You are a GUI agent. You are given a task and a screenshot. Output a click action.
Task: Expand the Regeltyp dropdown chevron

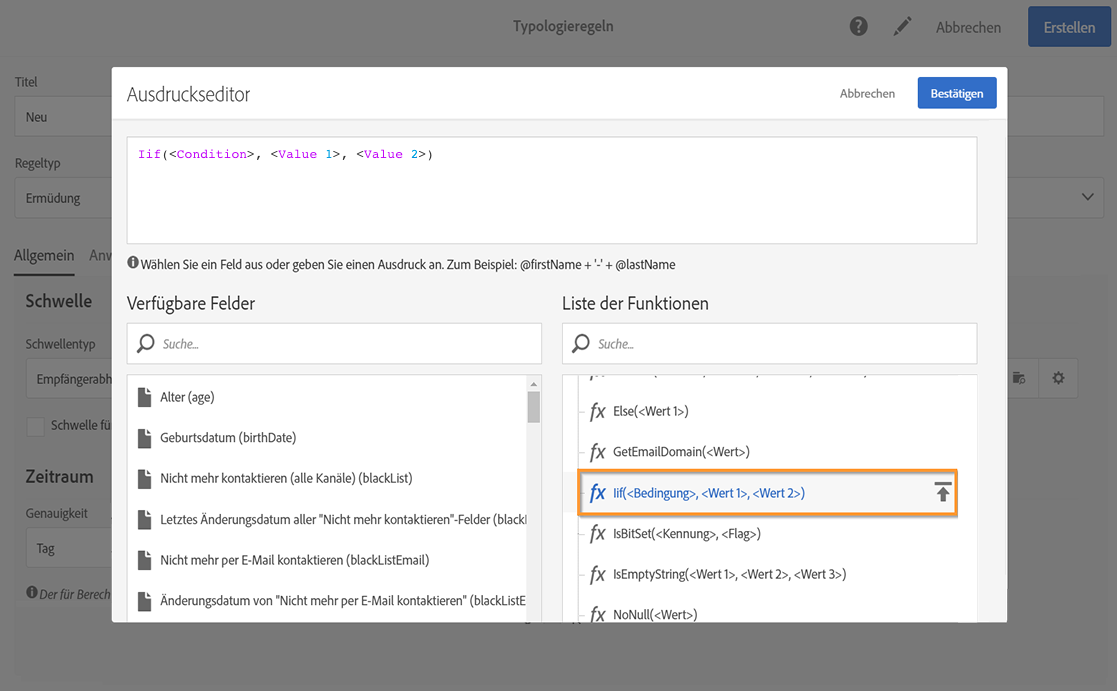tap(1088, 198)
